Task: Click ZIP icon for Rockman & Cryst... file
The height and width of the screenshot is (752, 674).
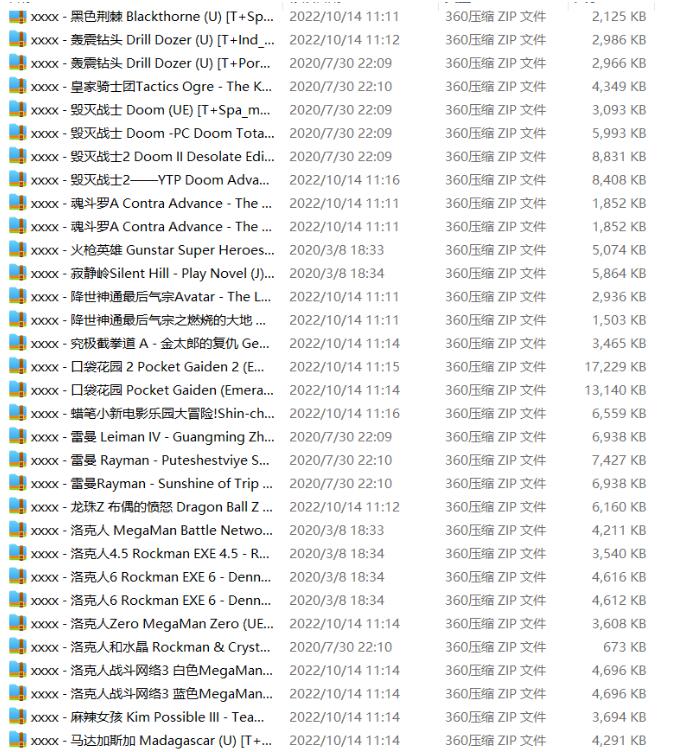Action: [x=18, y=647]
